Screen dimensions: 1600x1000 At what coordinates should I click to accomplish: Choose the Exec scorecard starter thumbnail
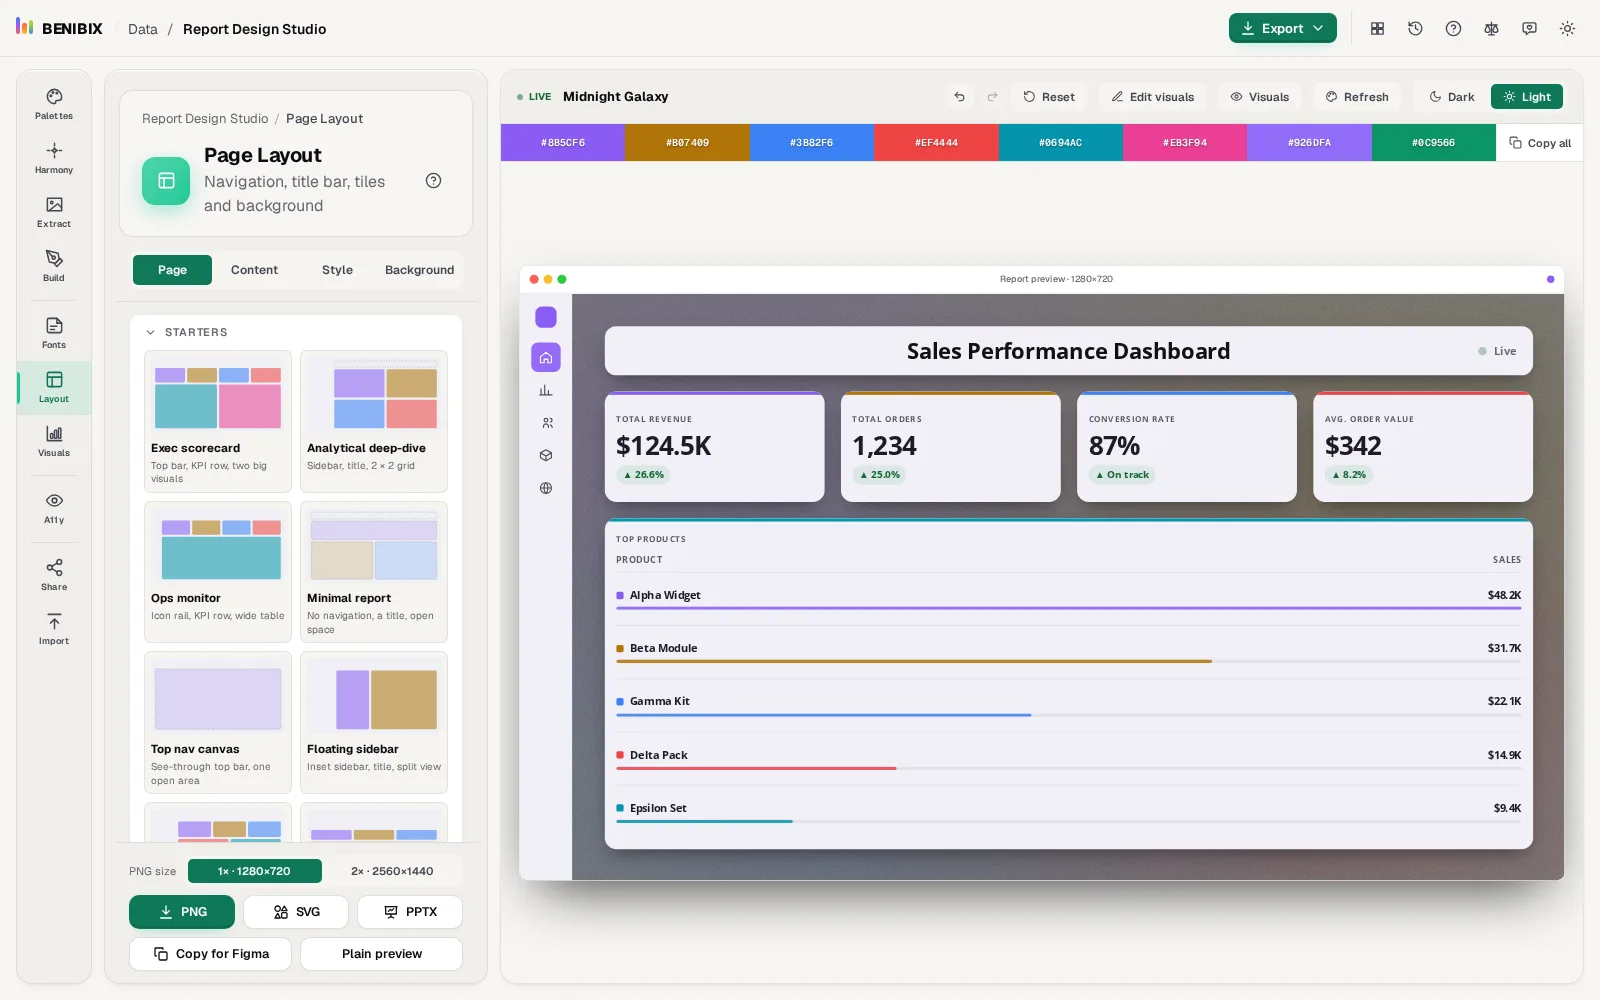pos(218,421)
